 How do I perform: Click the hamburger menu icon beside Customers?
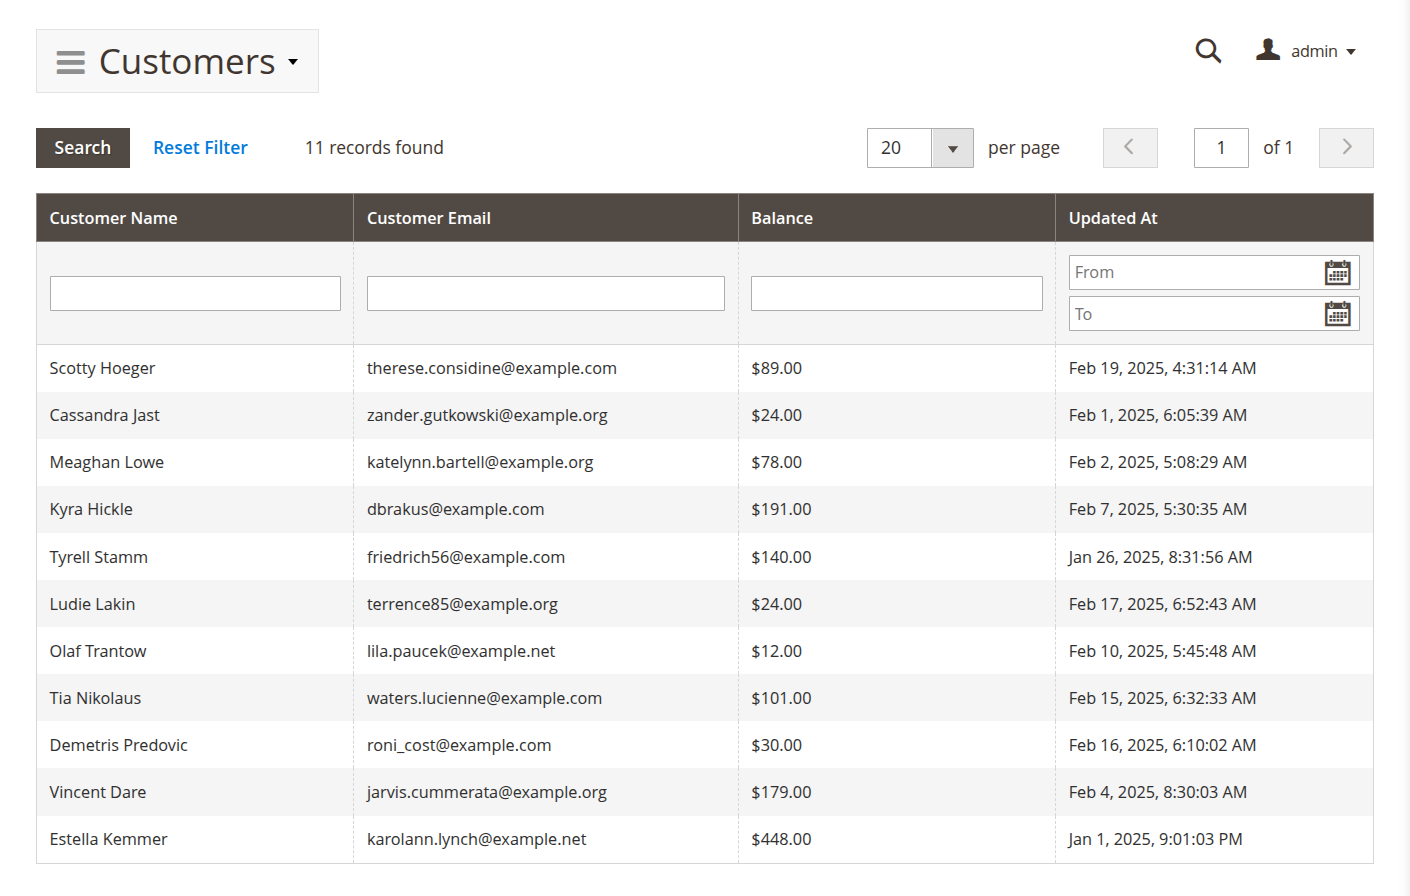click(70, 62)
